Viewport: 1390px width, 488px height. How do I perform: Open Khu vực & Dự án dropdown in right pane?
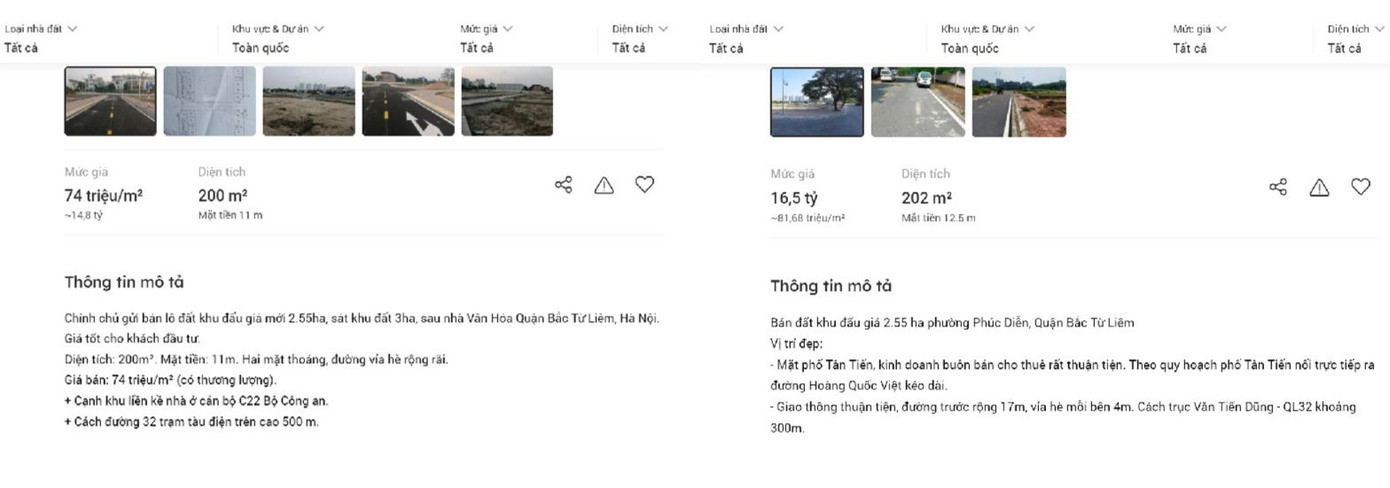click(988, 37)
